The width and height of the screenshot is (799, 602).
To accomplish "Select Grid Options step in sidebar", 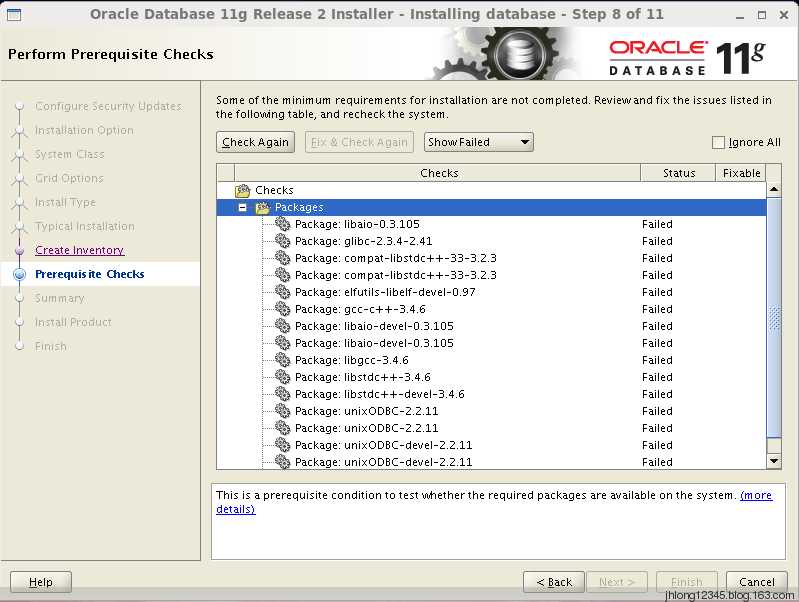I will 69,178.
